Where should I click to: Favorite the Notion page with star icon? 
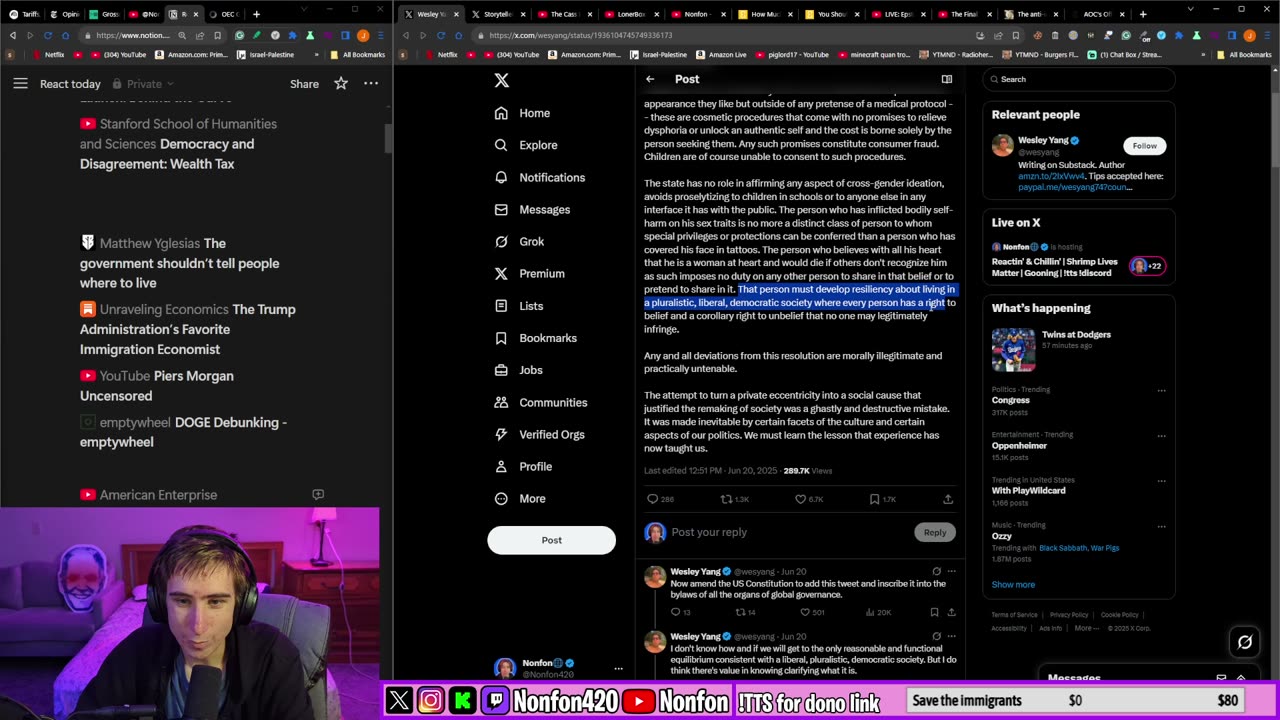[x=341, y=84]
